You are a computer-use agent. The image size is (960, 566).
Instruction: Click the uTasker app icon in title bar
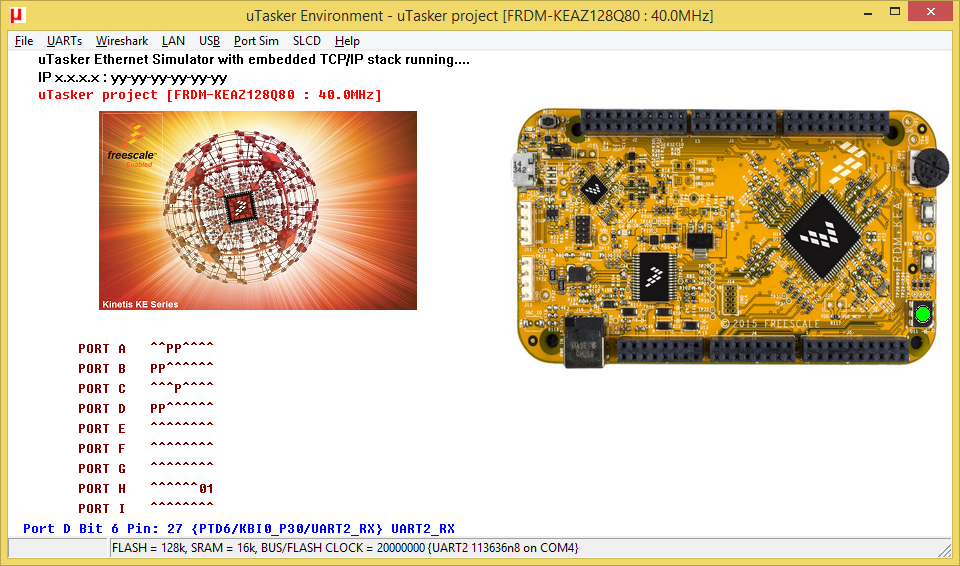coord(17,16)
